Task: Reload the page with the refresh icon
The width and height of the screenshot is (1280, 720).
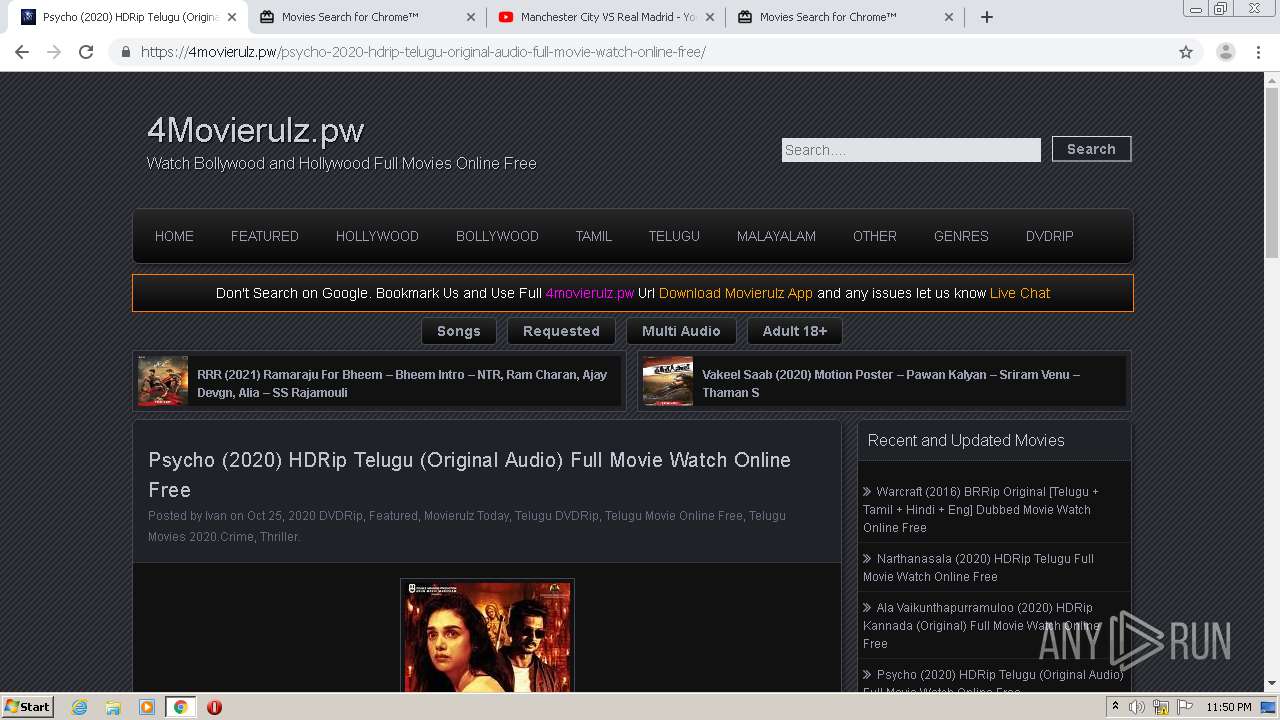Action: click(x=86, y=52)
